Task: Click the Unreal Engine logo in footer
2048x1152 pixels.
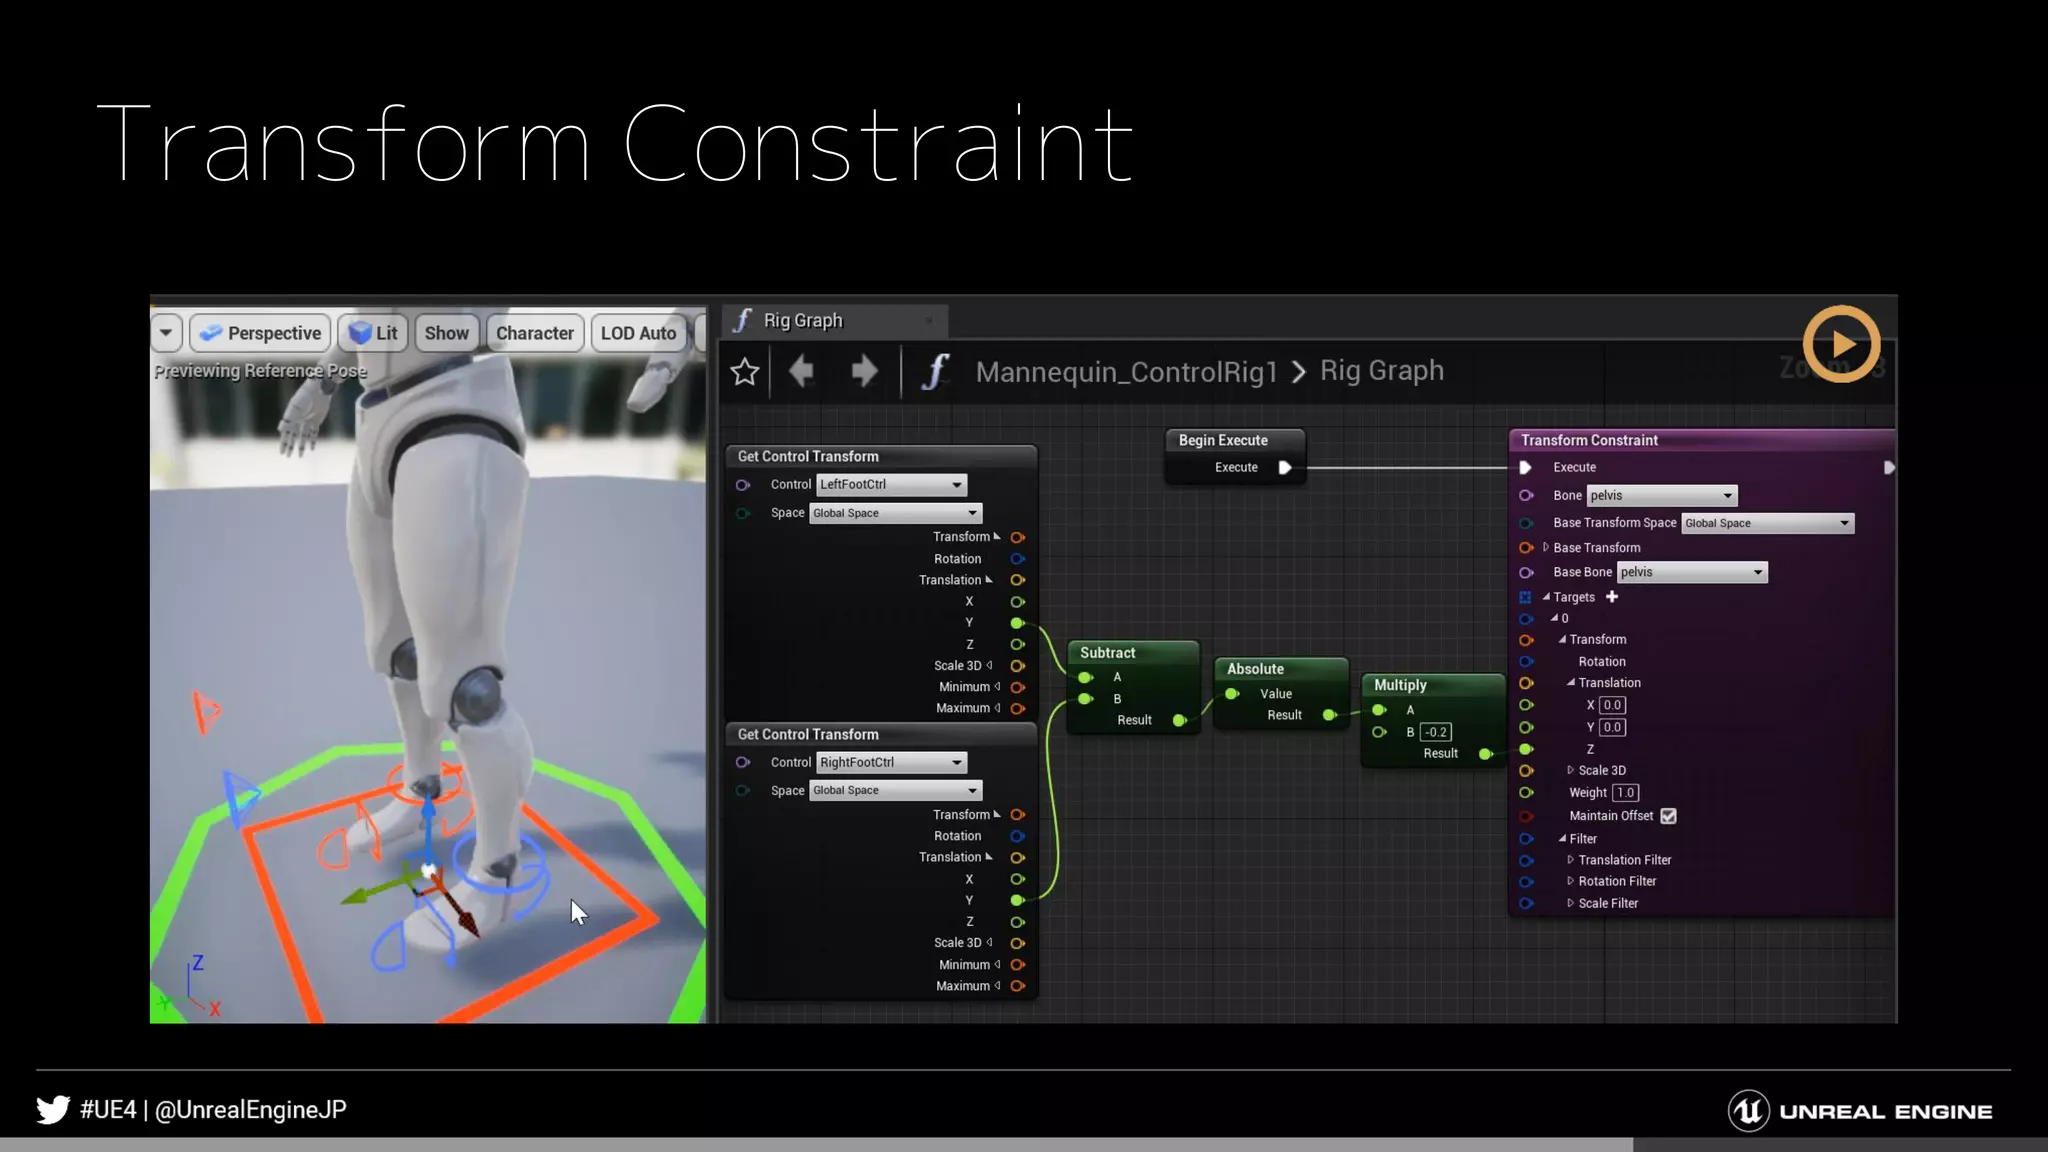Action: click(x=1861, y=1111)
